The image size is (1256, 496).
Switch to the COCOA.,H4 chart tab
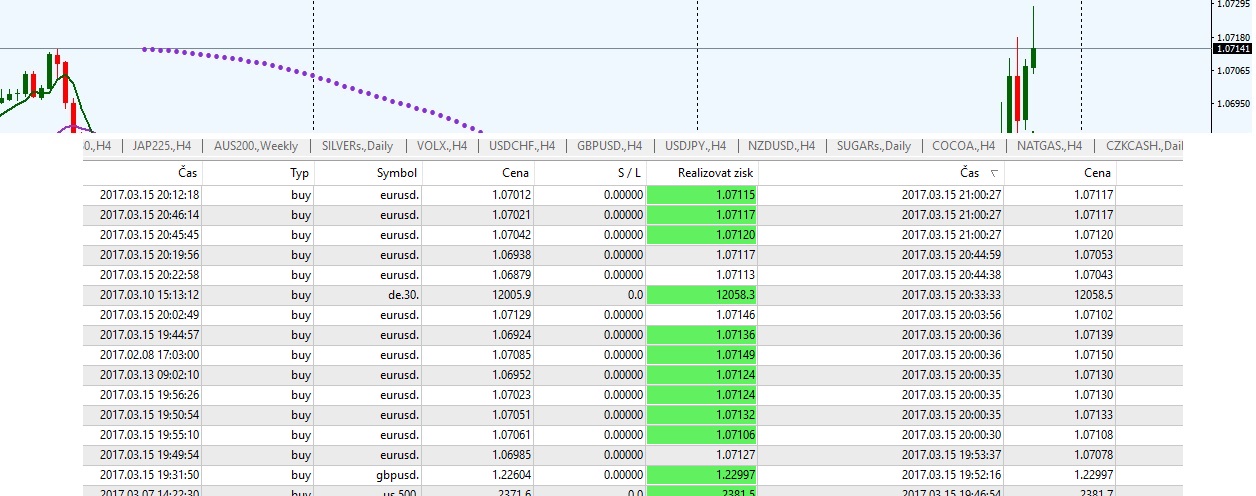coord(963,146)
